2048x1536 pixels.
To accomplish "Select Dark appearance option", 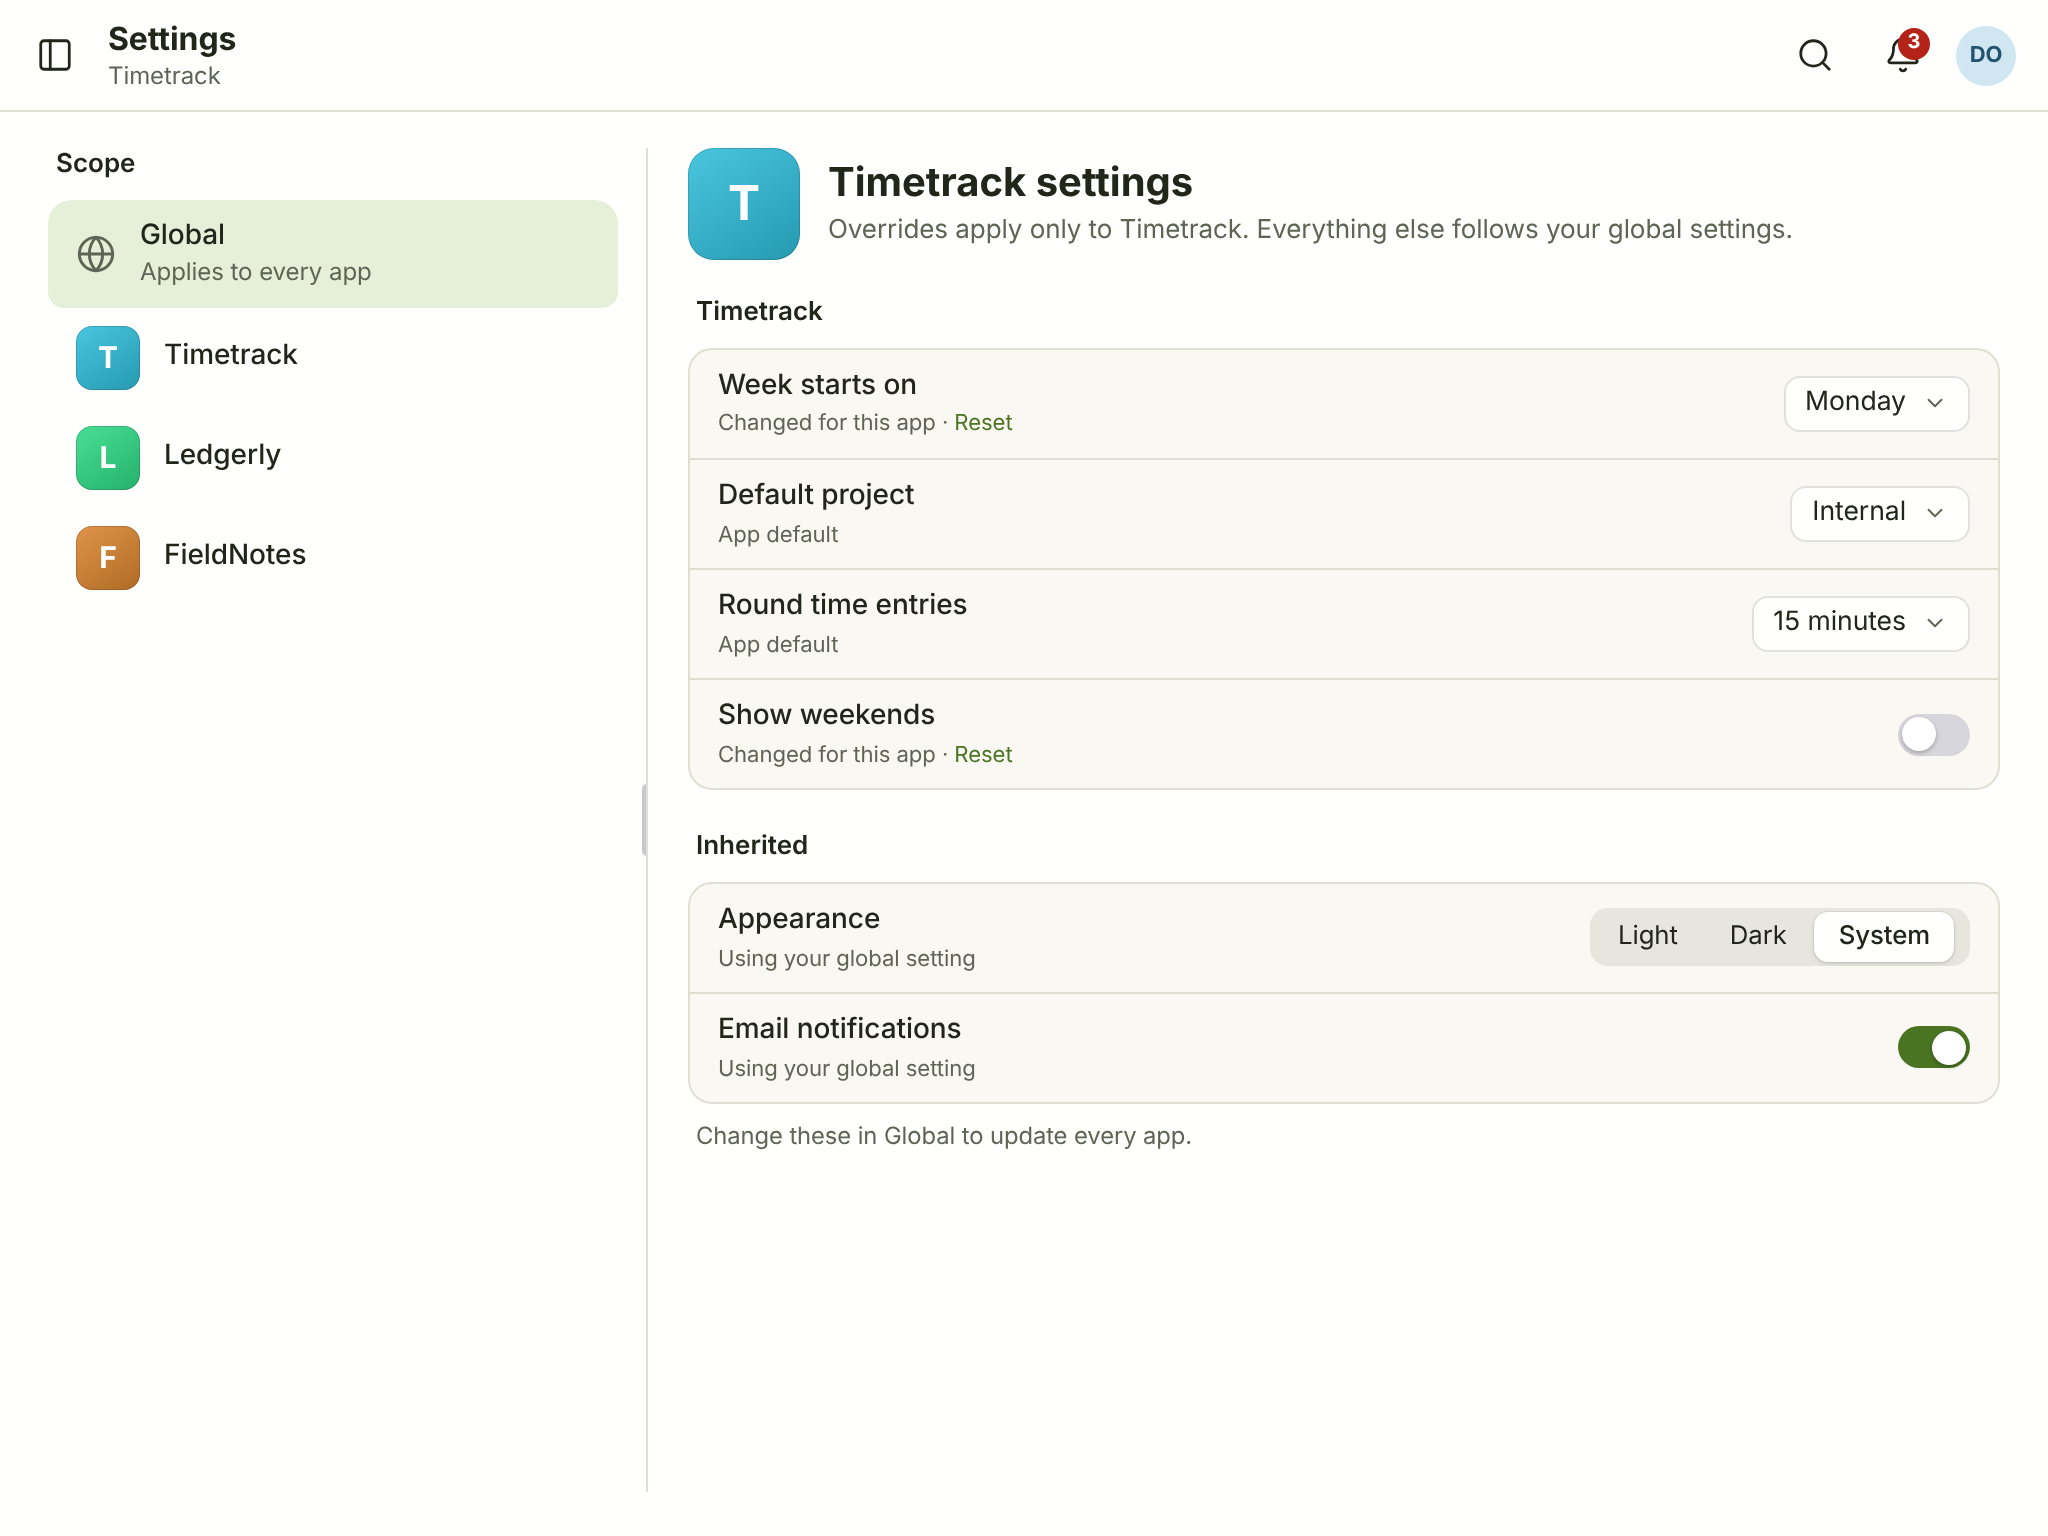I will click(x=1757, y=936).
